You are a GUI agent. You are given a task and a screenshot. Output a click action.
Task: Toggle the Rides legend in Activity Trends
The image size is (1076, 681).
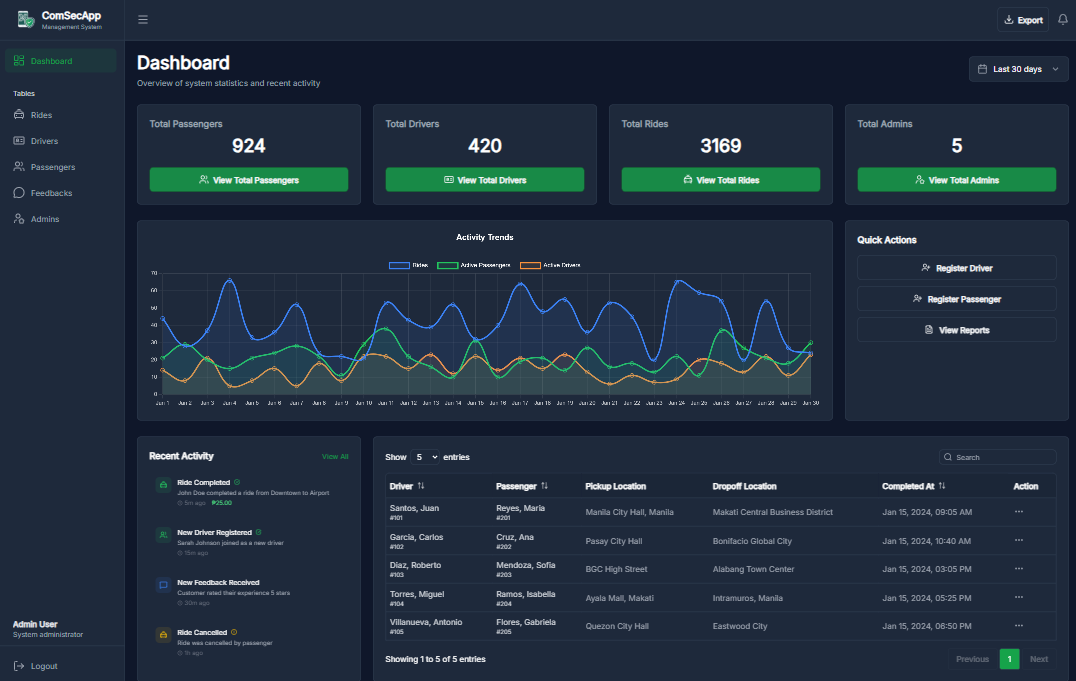point(409,265)
